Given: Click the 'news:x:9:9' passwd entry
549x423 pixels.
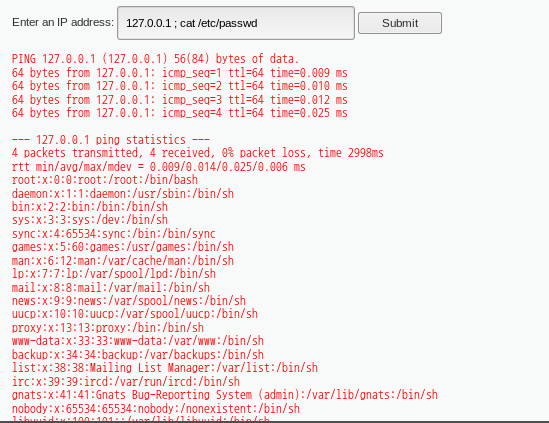Looking at the screenshot, I should click(x=128, y=301).
